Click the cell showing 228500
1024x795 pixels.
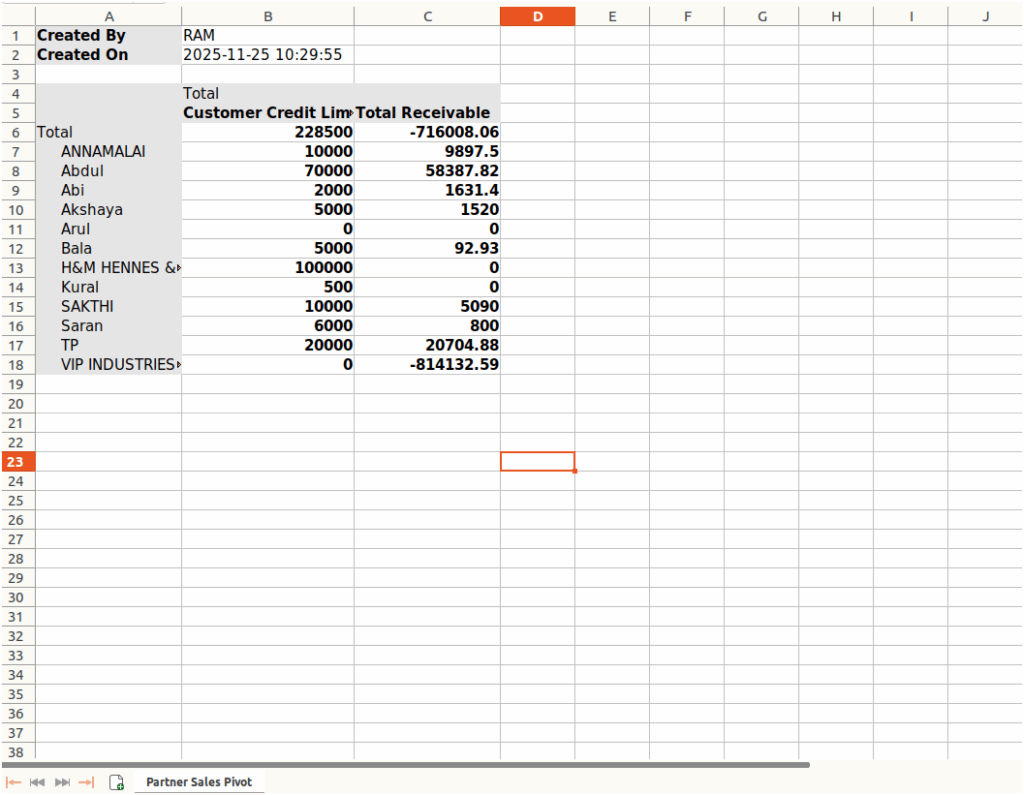point(268,131)
